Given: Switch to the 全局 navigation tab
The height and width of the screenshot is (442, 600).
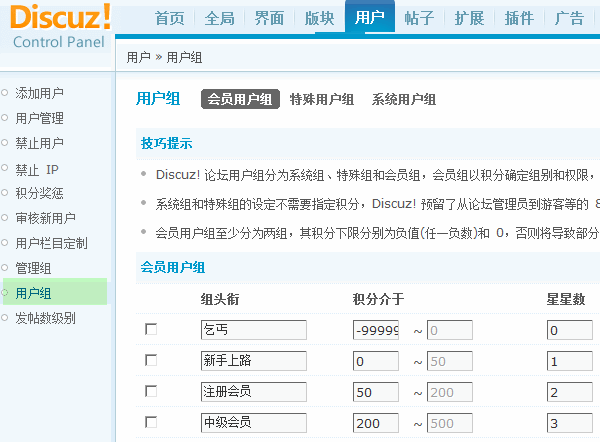Looking at the screenshot, I should tap(220, 19).
